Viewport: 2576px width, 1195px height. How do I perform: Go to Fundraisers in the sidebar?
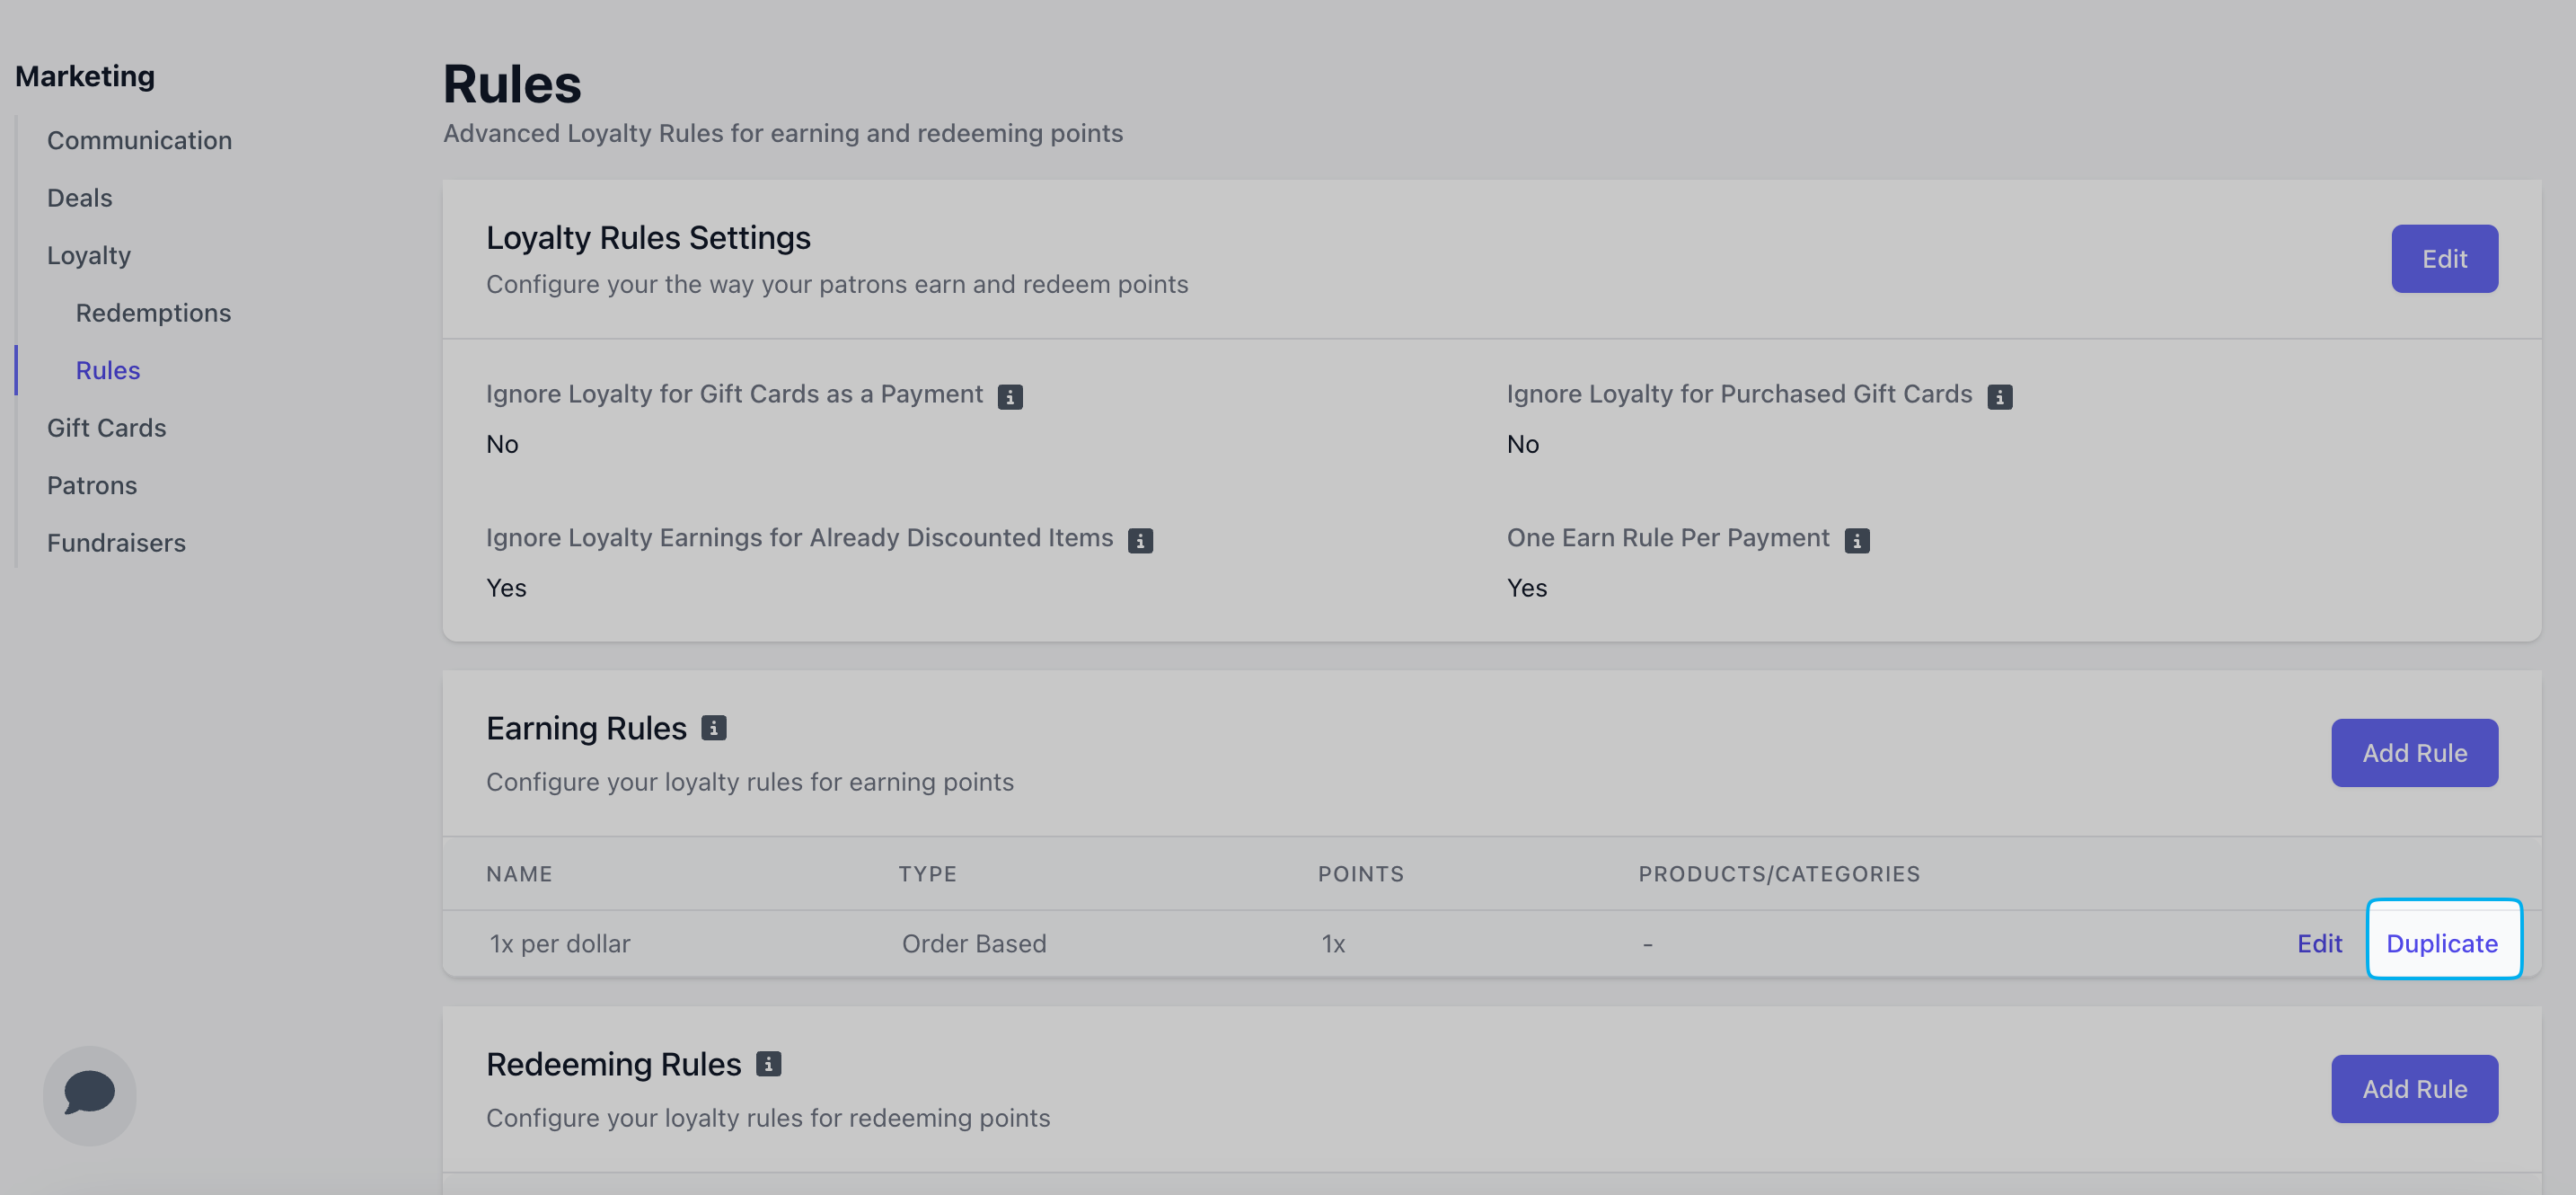coord(116,543)
